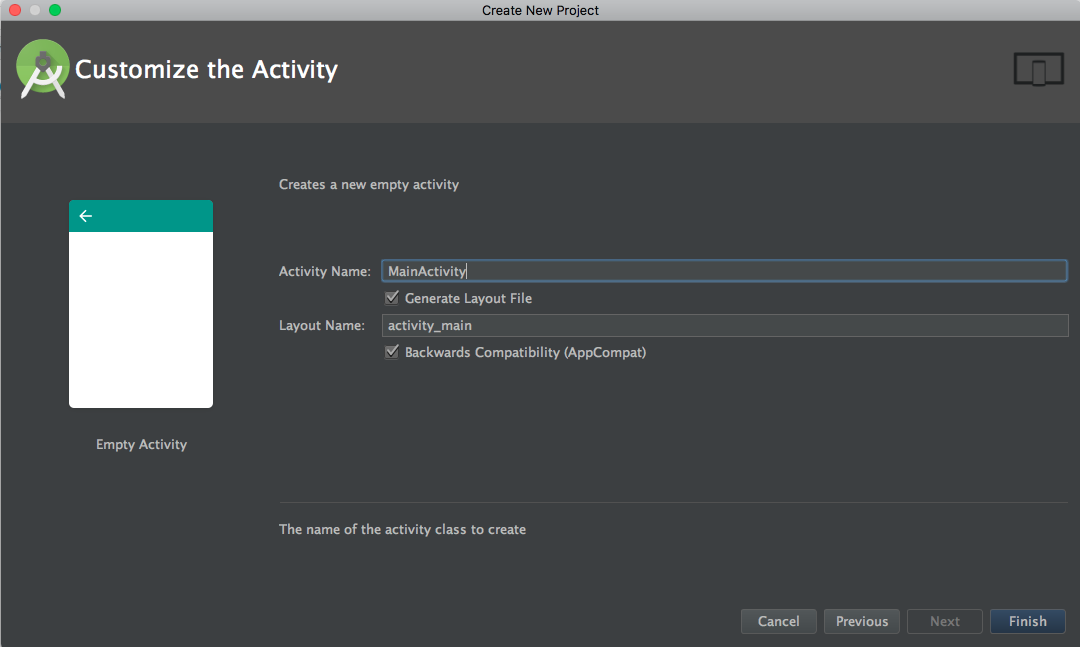Click the phone and tablet form factor icon
Screen dimensions: 1080x647
(x=1039, y=70)
